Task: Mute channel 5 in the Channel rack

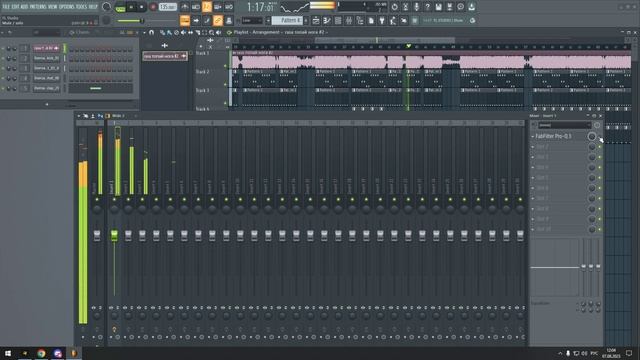Action: click(3, 89)
